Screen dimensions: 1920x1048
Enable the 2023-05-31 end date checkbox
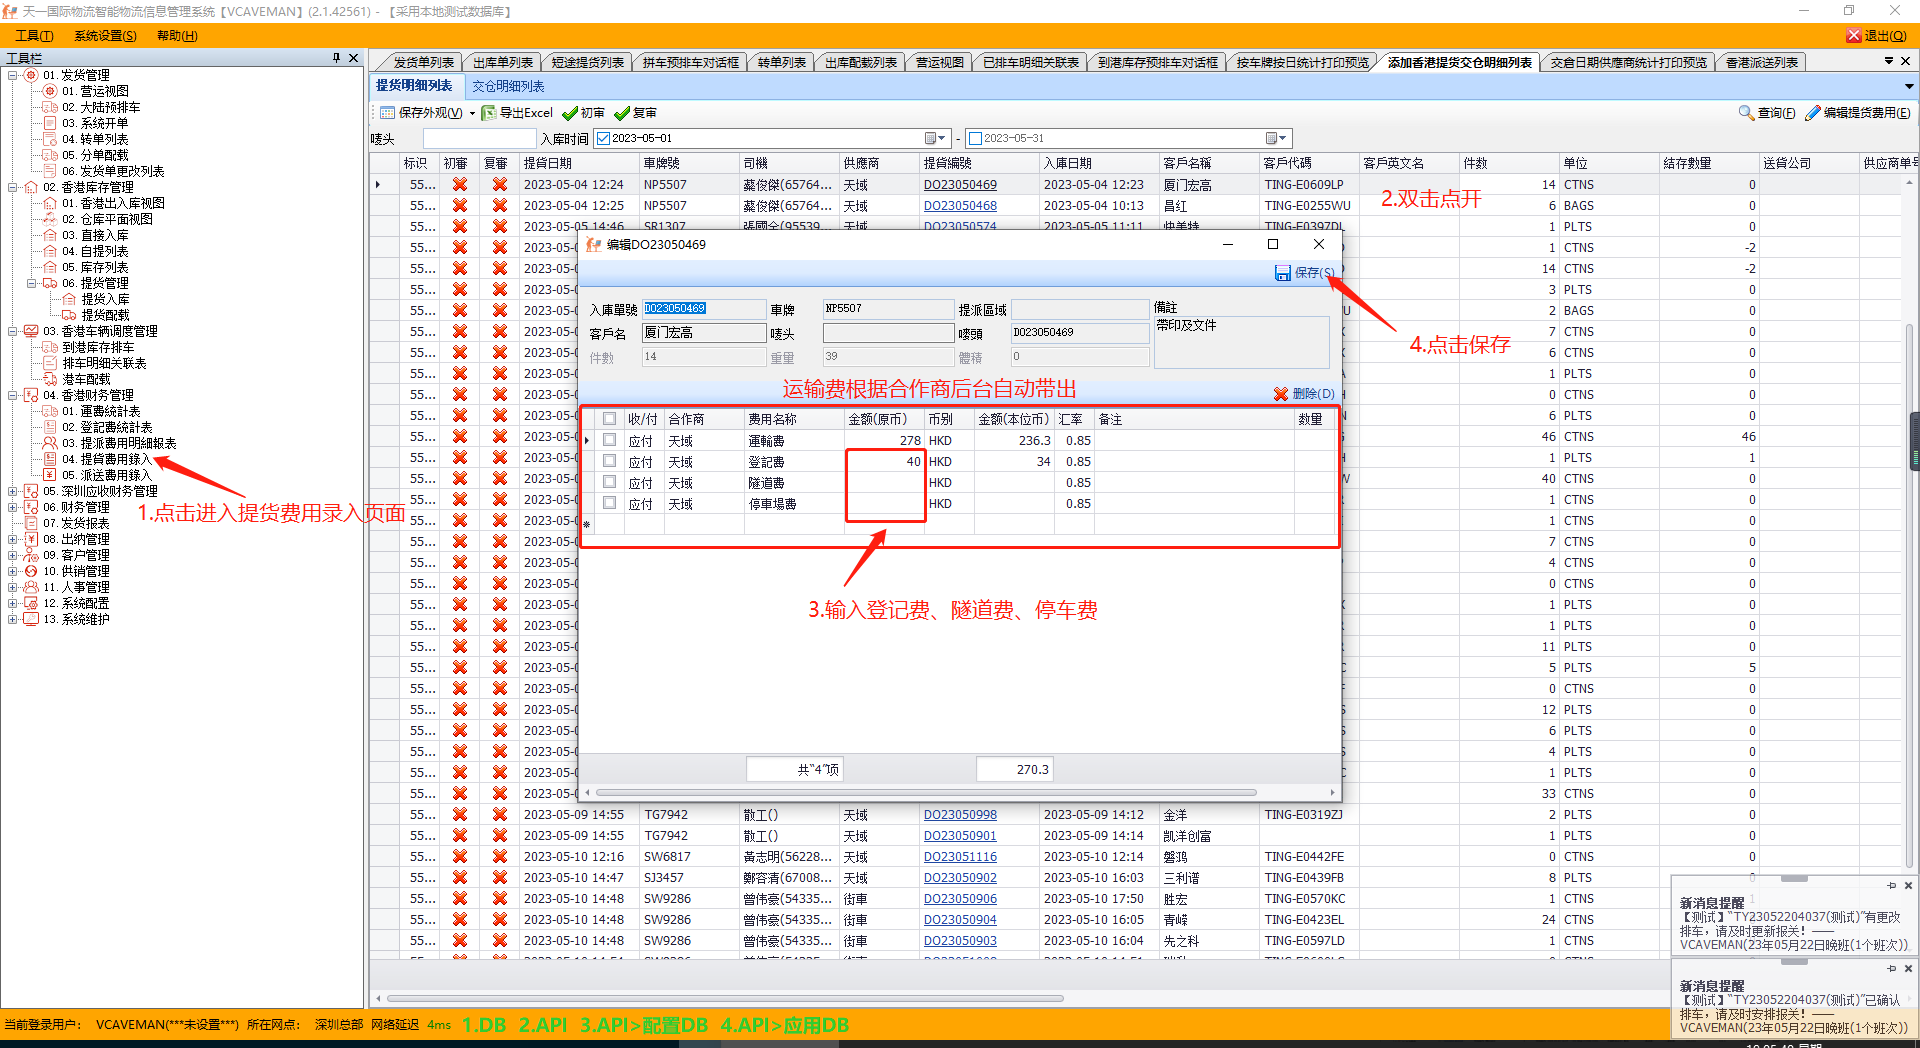pyautogui.click(x=976, y=139)
